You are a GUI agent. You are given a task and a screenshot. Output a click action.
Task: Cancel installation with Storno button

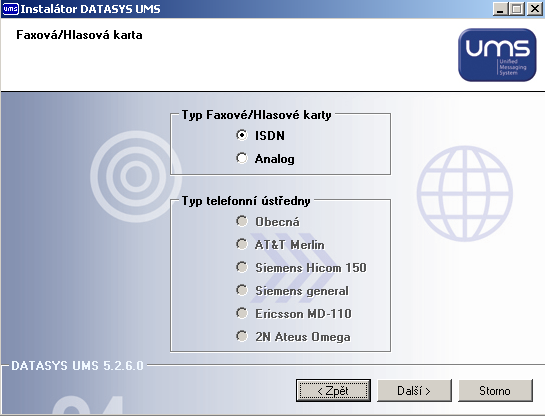click(495, 391)
